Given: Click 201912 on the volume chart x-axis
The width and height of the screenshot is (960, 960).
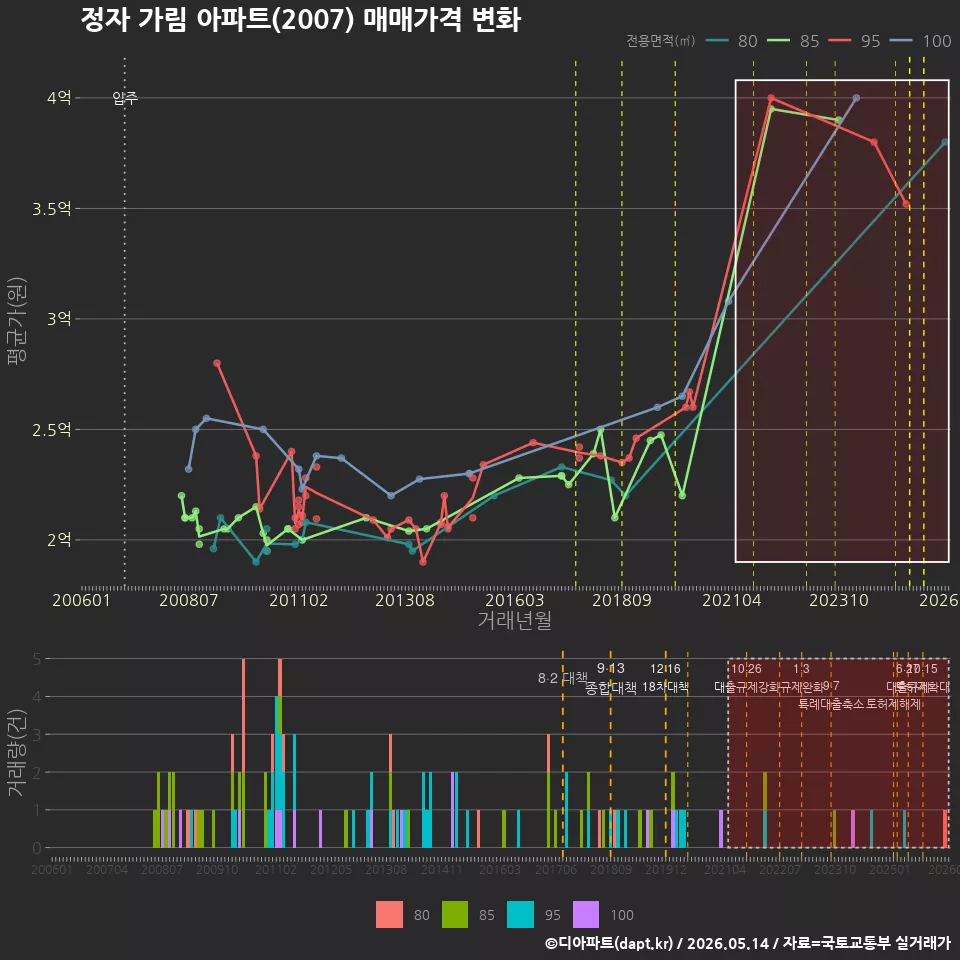Looking at the screenshot, I should [x=666, y=869].
